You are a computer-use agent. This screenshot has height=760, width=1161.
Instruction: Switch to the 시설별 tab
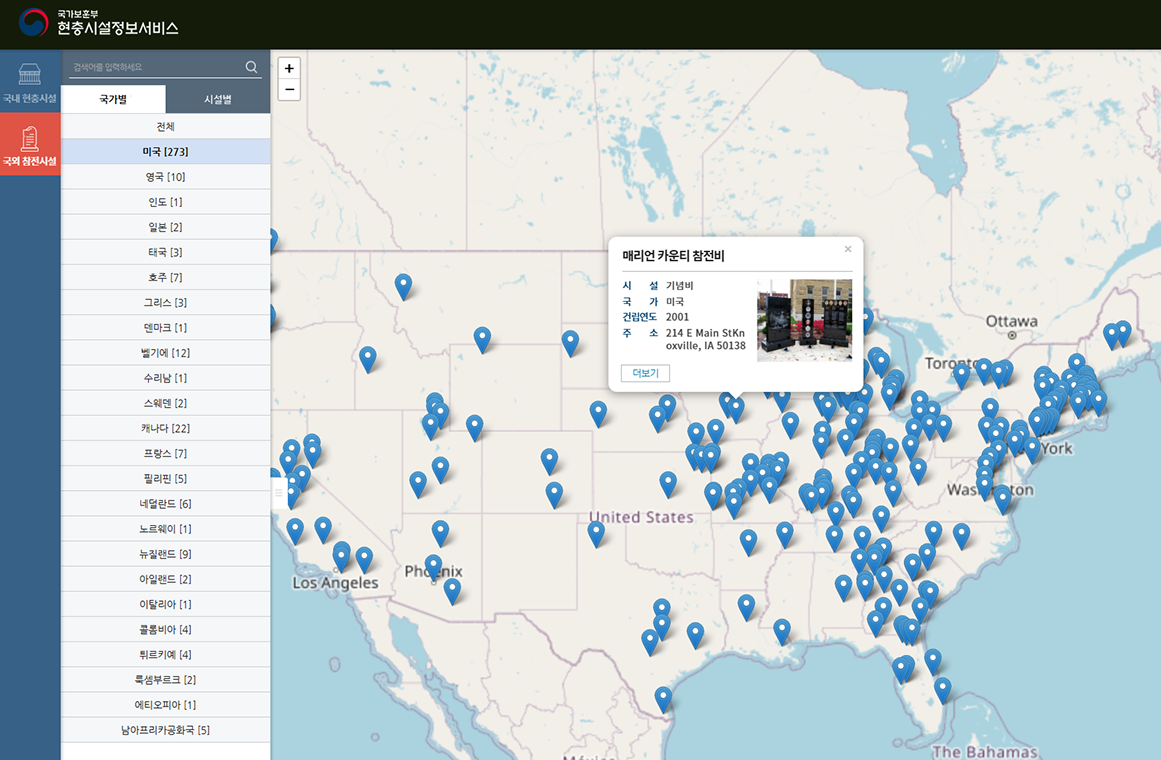point(217,99)
